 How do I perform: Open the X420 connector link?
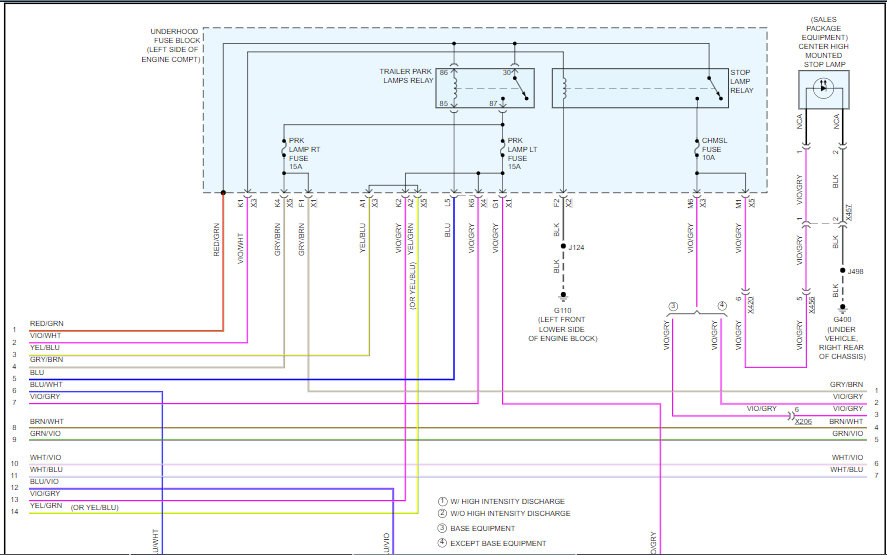point(751,305)
